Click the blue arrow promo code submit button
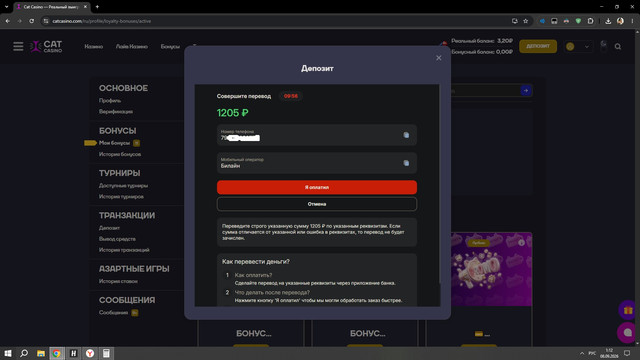This screenshot has width=640, height=360. tap(526, 91)
